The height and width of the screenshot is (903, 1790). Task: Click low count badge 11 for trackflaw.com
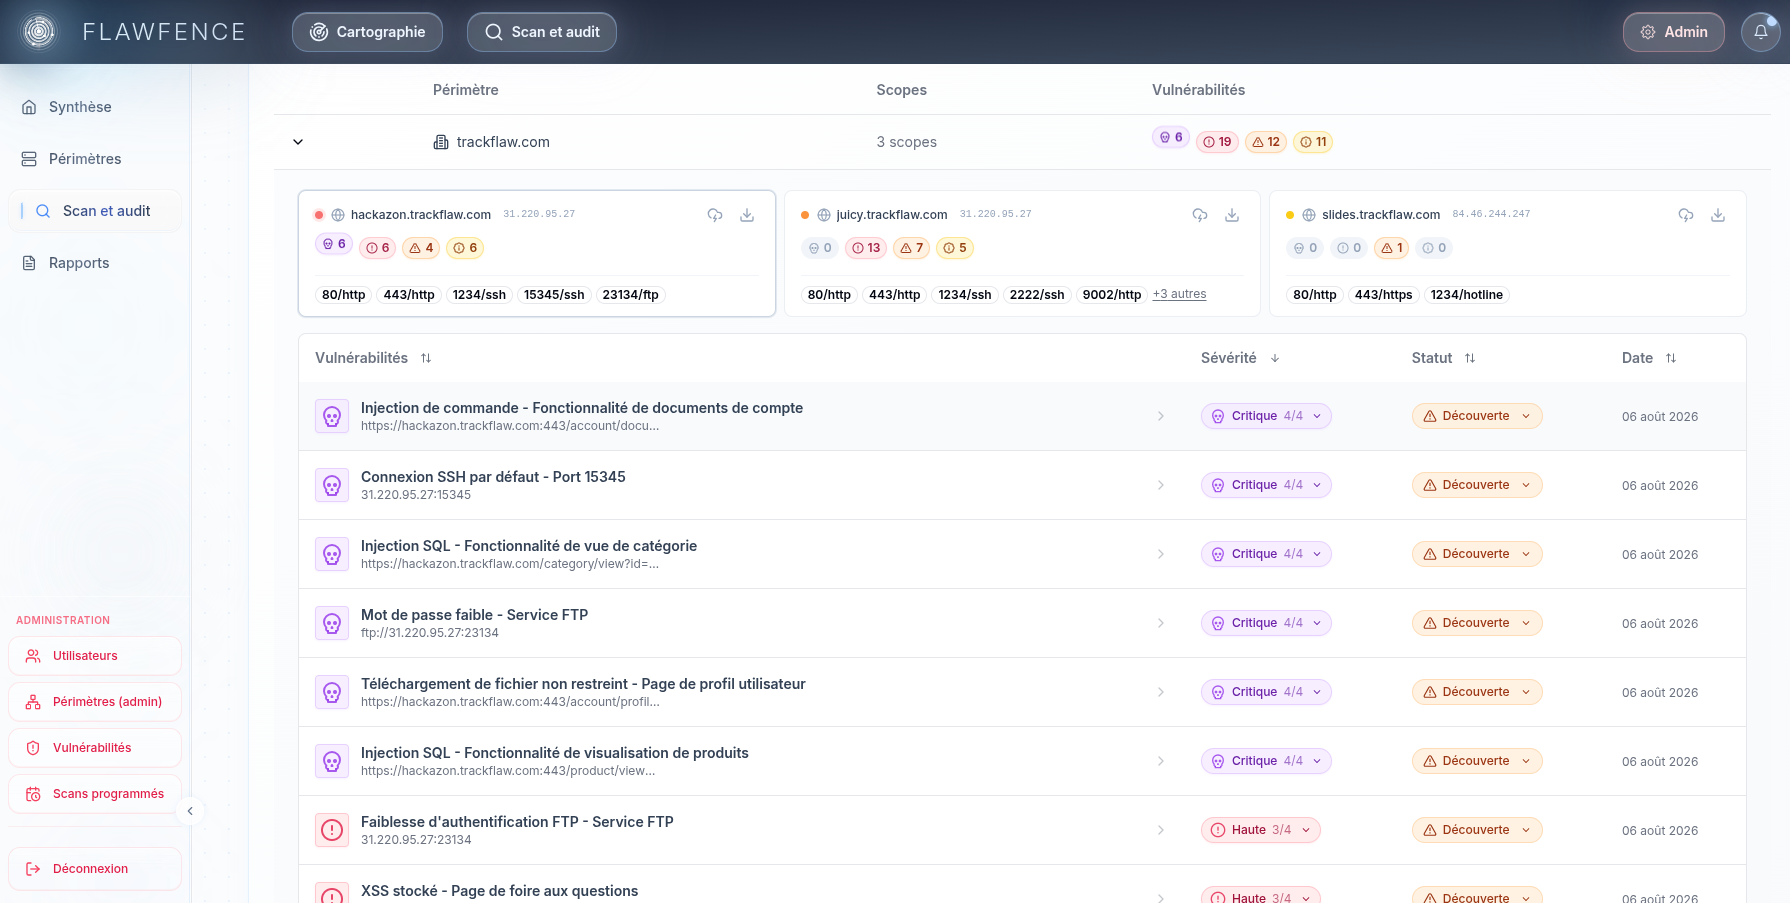pos(1313,142)
